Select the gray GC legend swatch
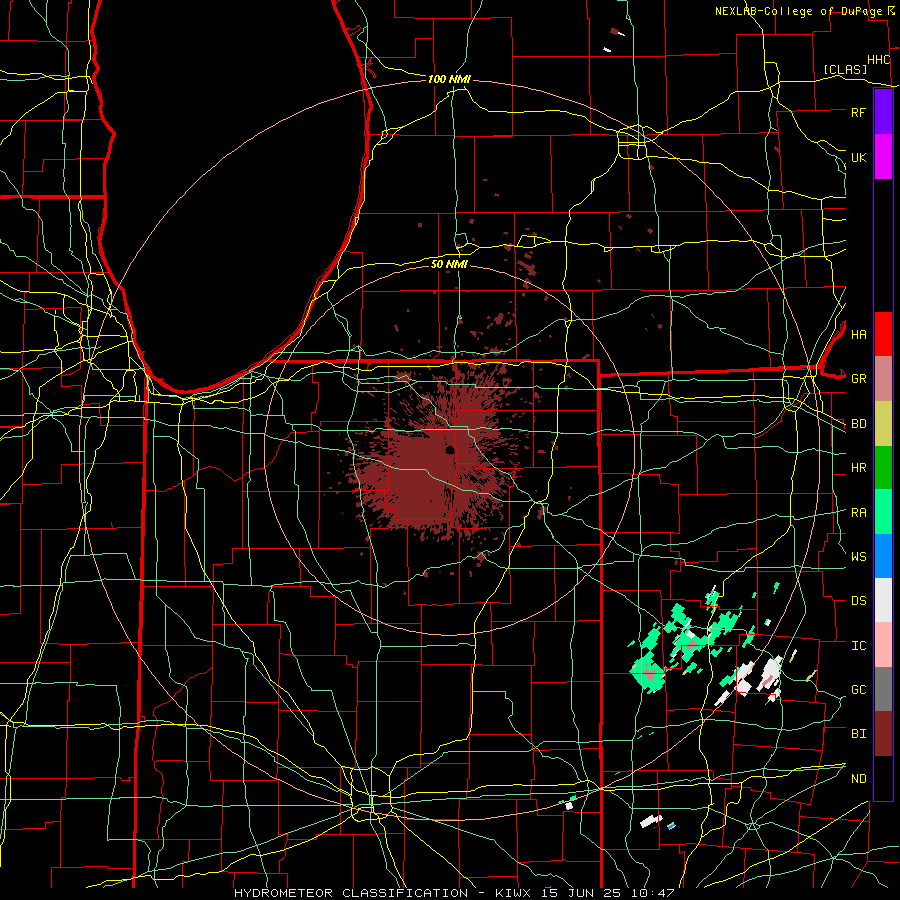The width and height of the screenshot is (900, 900). [x=883, y=689]
